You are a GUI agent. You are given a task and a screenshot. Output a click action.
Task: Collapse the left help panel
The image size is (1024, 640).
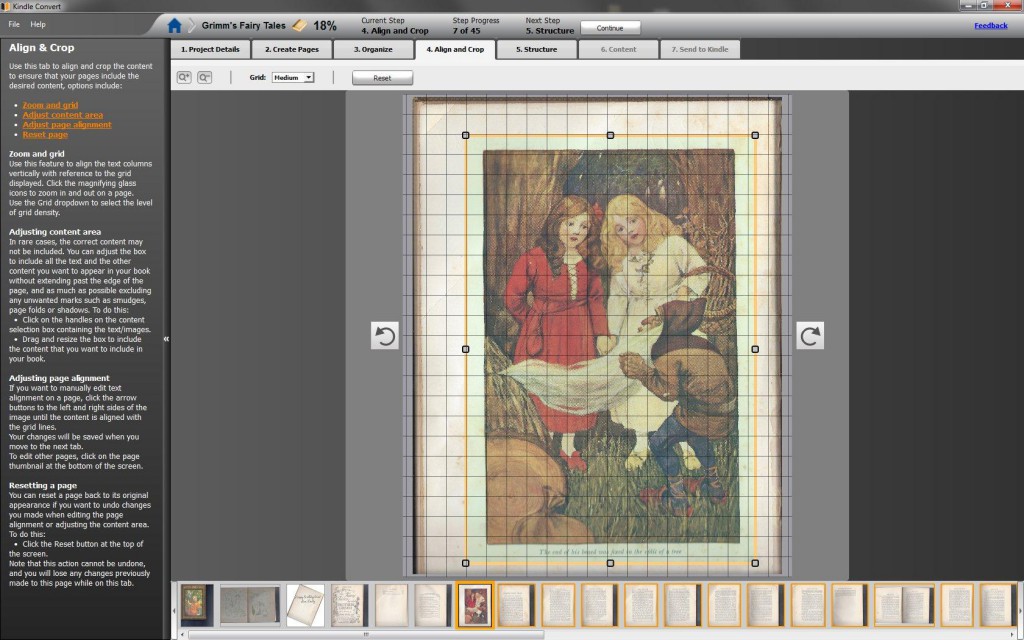pos(166,339)
